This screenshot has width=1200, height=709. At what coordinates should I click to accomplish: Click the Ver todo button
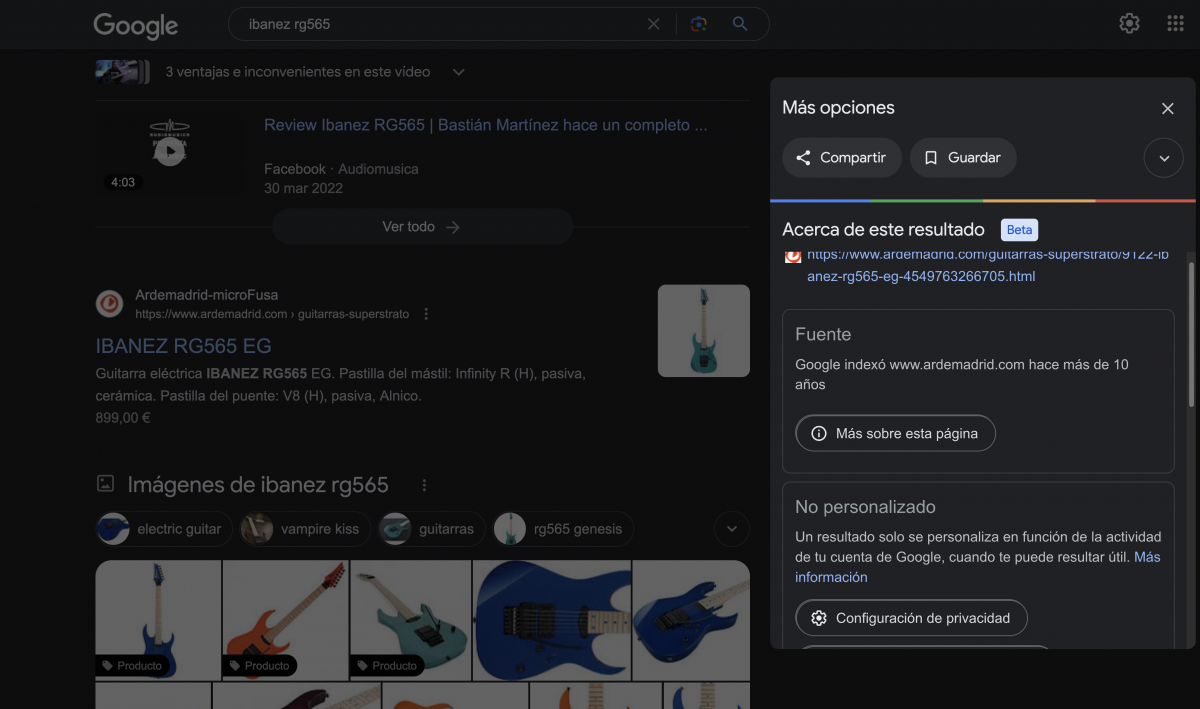pos(422,227)
